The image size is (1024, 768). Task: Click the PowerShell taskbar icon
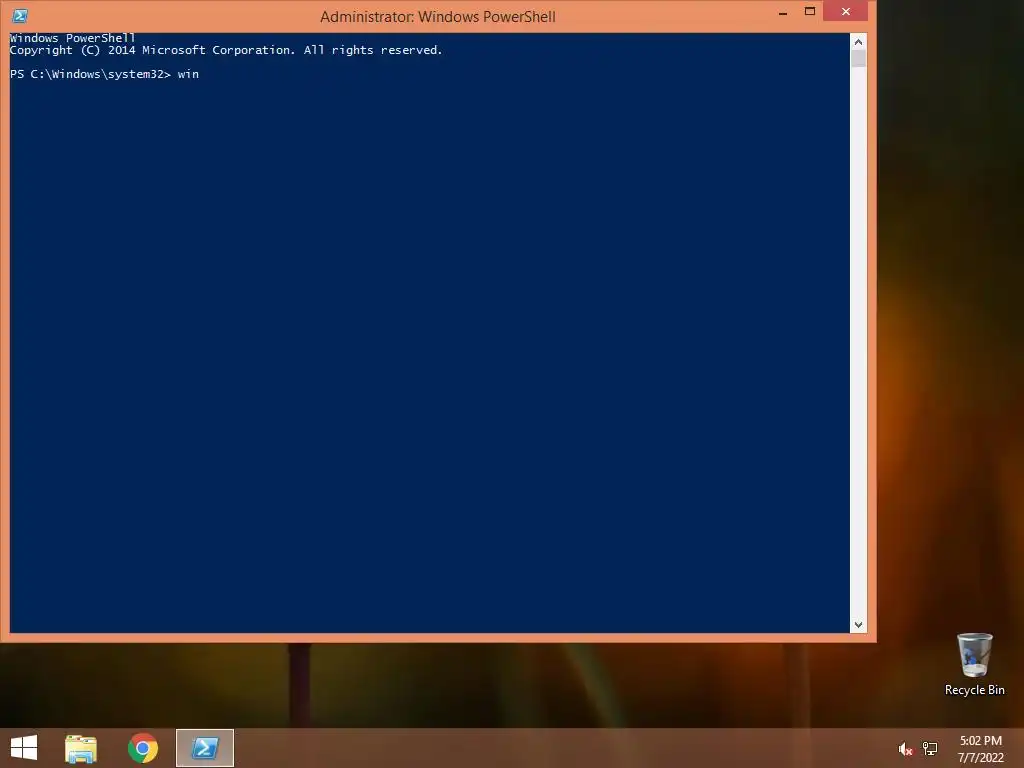205,748
